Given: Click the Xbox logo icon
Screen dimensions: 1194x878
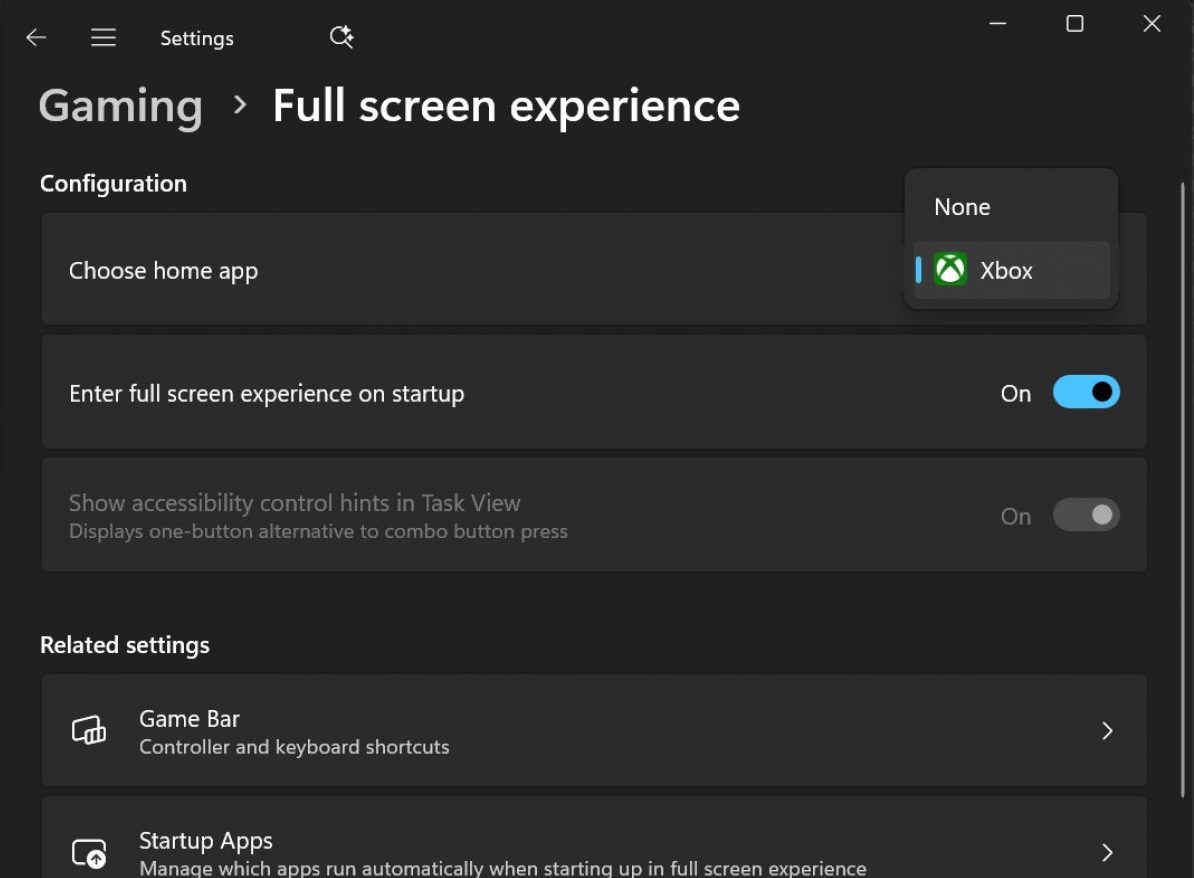Looking at the screenshot, I should tap(950, 270).
